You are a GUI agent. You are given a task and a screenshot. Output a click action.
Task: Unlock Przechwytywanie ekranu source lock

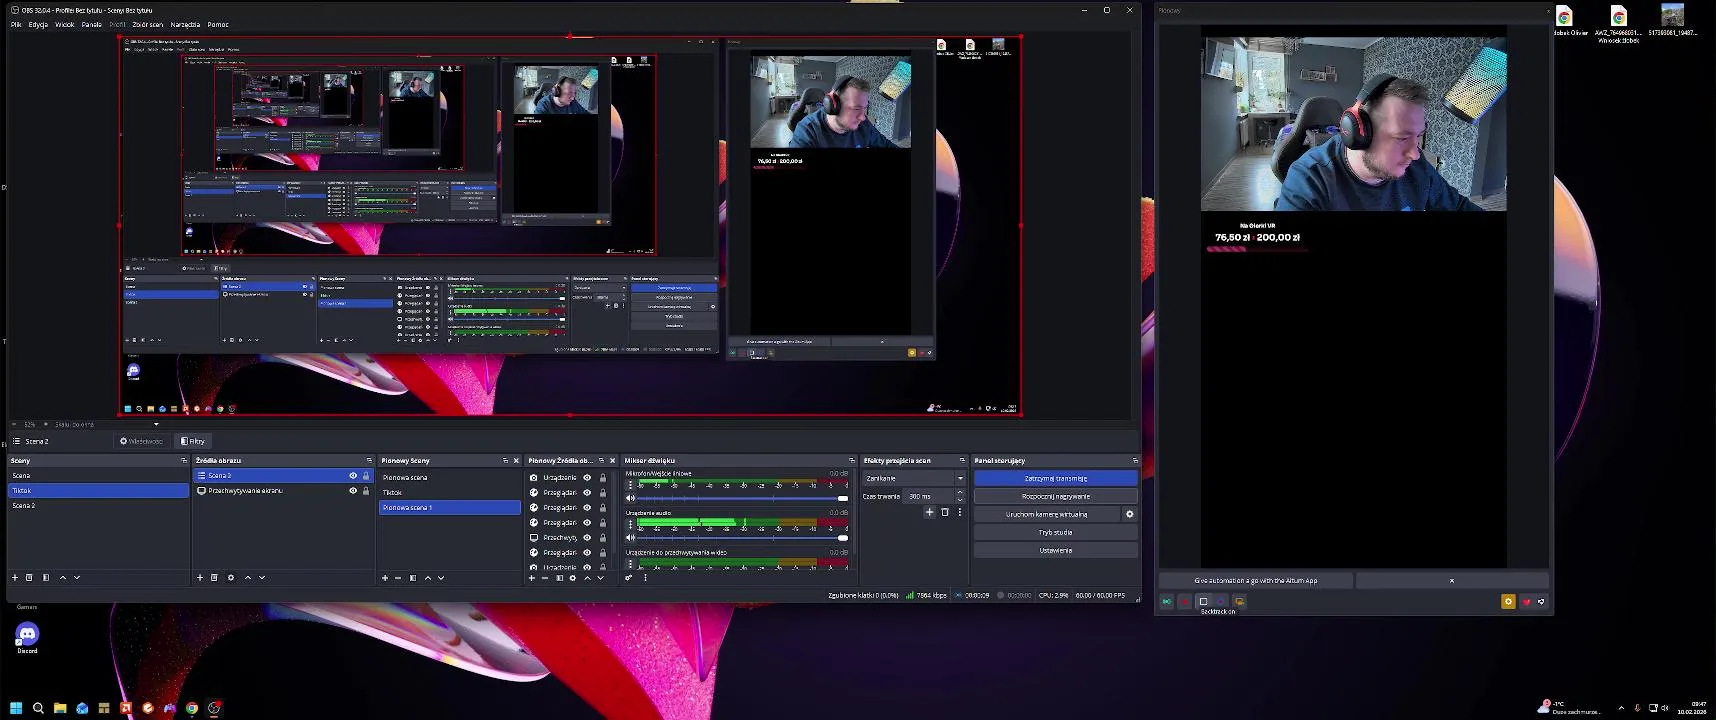click(366, 491)
